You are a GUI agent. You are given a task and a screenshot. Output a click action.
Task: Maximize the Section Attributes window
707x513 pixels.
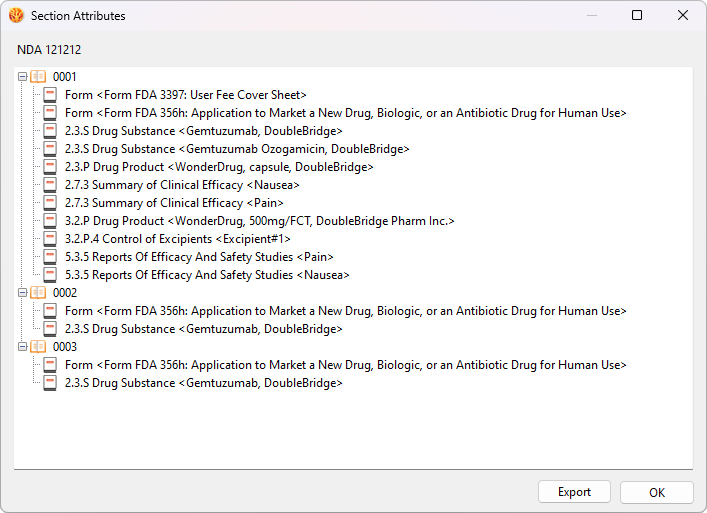[x=637, y=15]
